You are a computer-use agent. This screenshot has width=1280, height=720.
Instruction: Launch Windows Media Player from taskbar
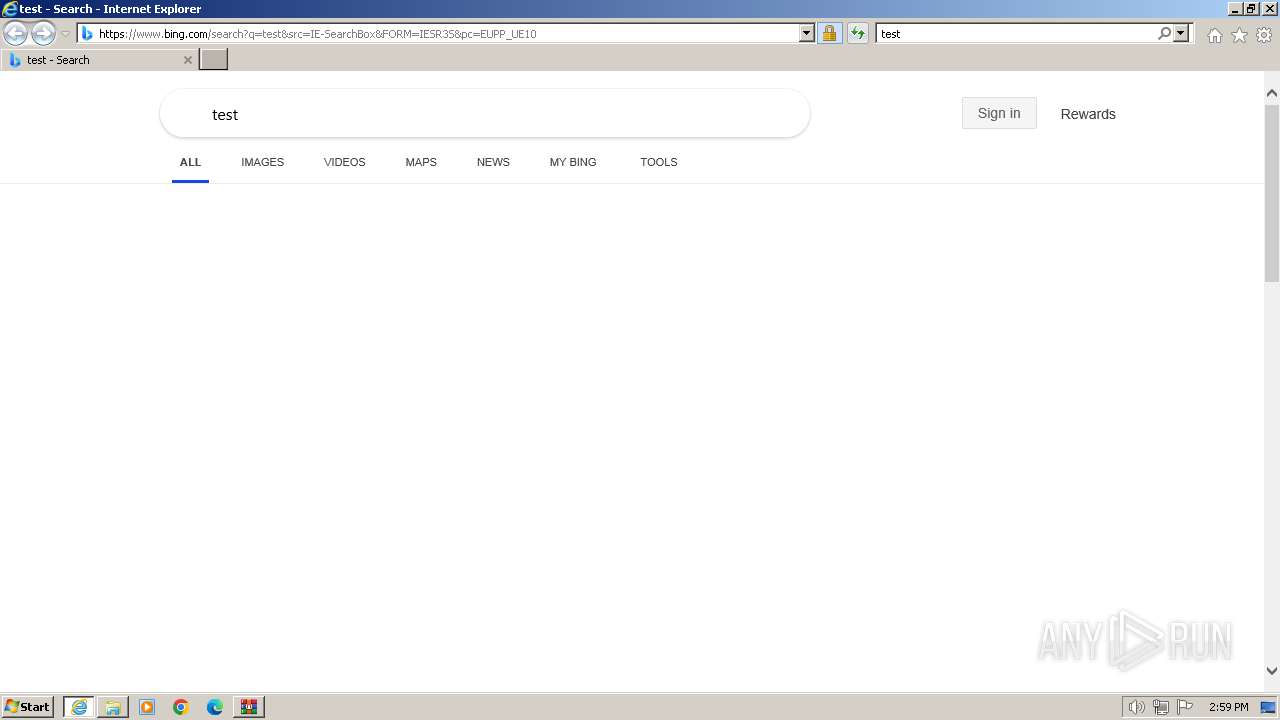tap(147, 707)
